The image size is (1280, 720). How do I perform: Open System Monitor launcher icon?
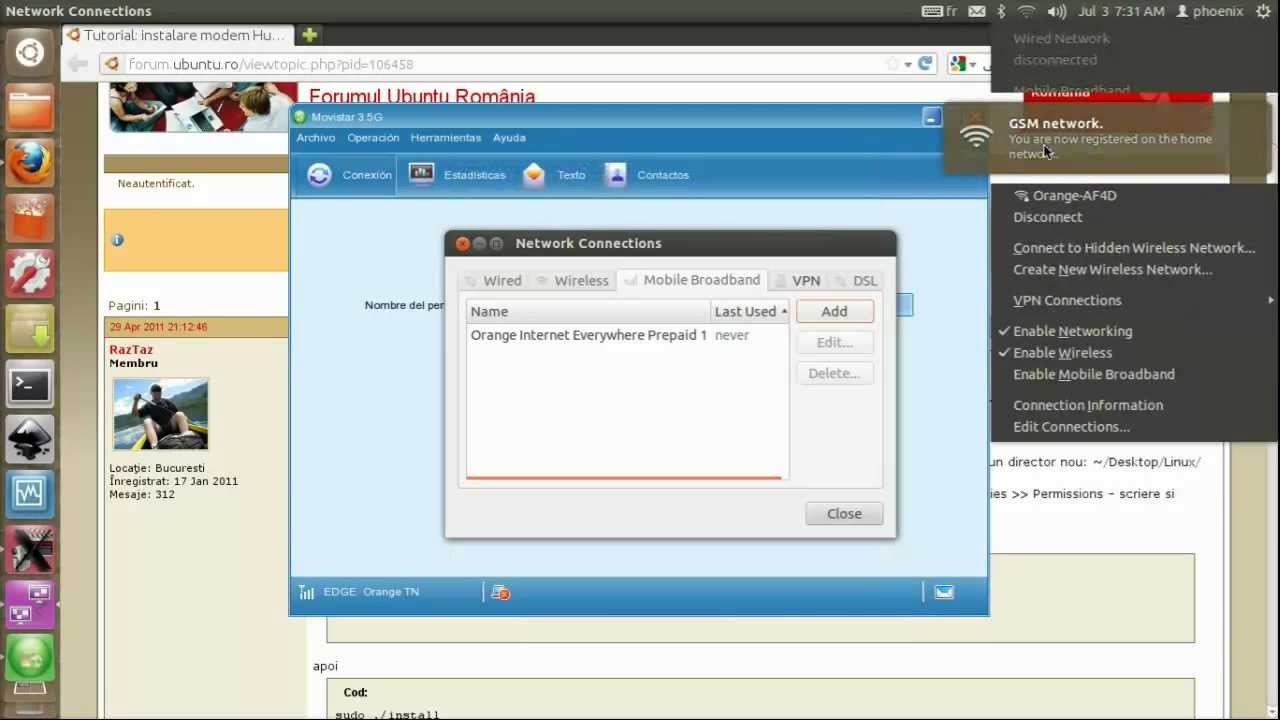(30, 493)
